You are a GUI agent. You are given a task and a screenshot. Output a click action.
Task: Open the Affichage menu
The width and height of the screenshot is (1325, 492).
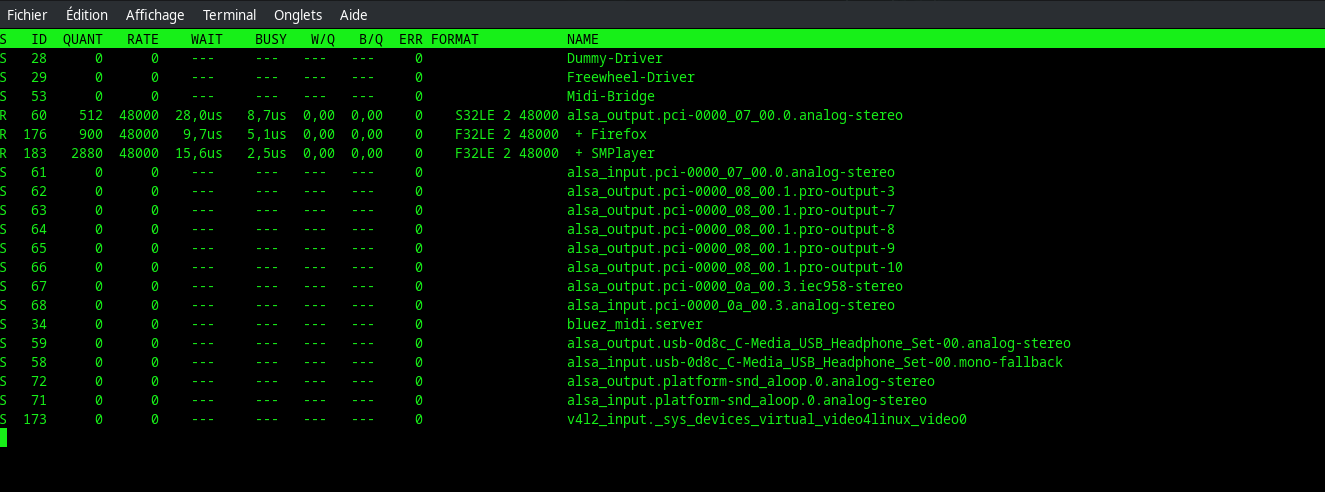tap(155, 15)
